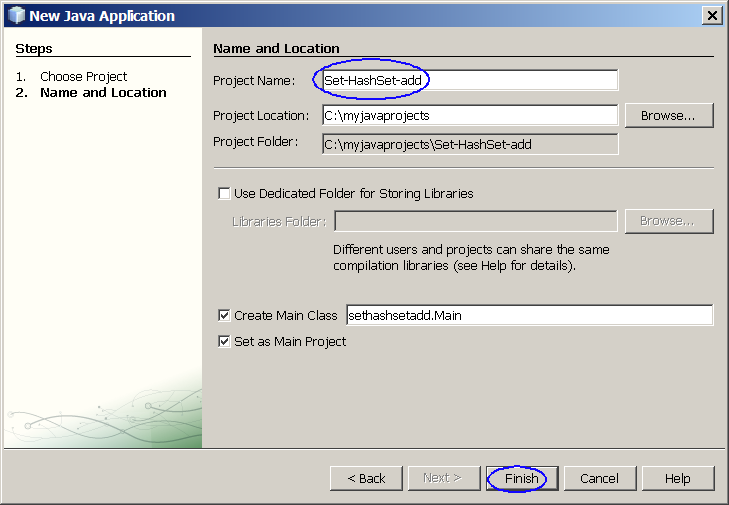
Task: Click the Libraries Folder: label
Action: pyautogui.click(x=279, y=222)
